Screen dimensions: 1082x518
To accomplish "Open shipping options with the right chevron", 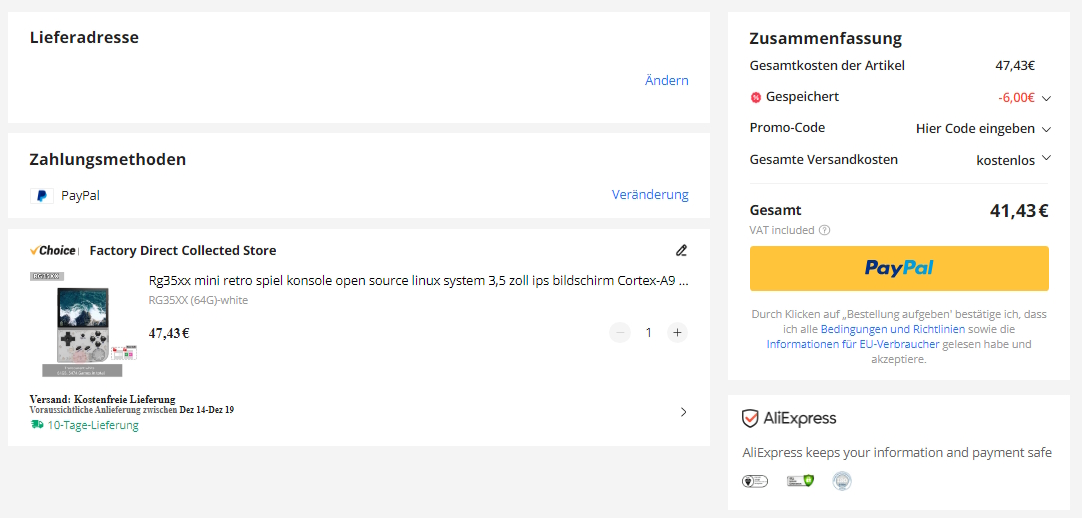I will pyautogui.click(x=683, y=411).
